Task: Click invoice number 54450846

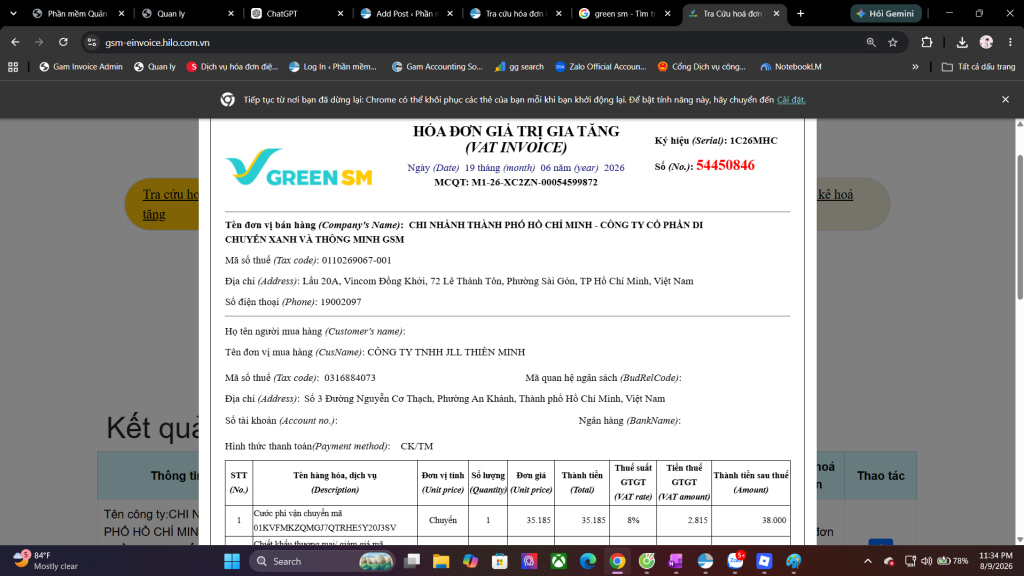Action: (x=725, y=165)
